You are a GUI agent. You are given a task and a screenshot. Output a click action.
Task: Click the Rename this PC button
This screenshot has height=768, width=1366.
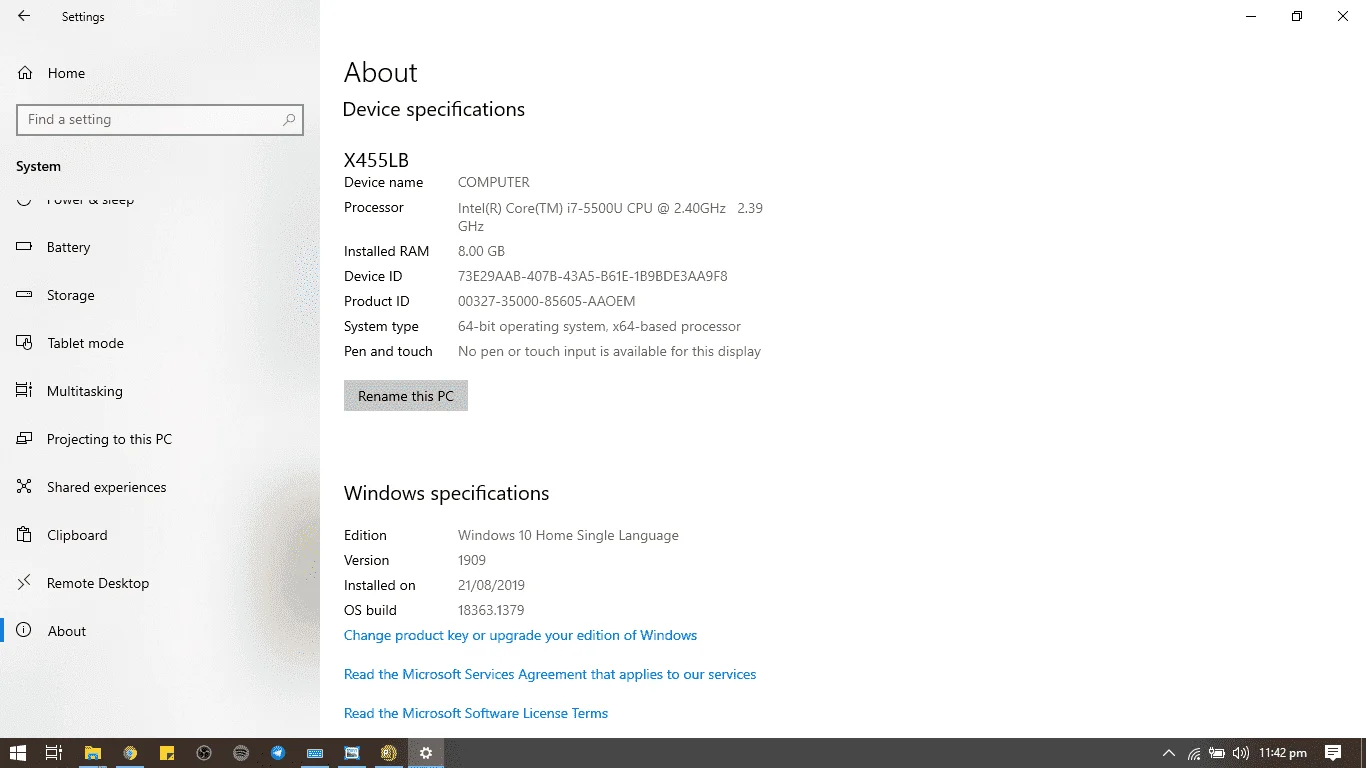point(406,396)
